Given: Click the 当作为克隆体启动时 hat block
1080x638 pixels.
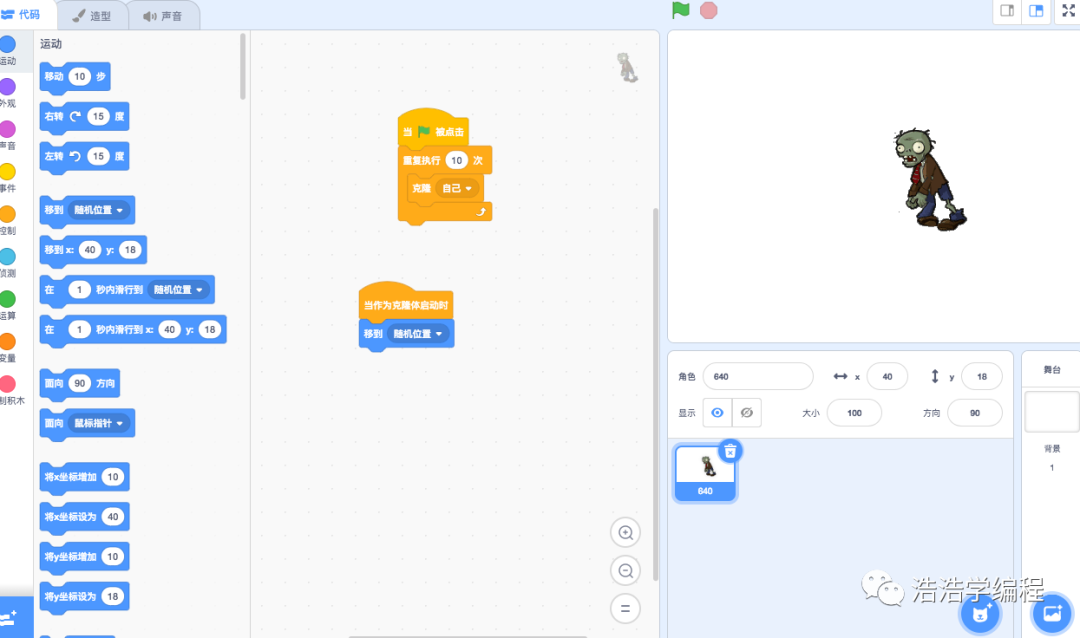Looking at the screenshot, I should point(406,301).
